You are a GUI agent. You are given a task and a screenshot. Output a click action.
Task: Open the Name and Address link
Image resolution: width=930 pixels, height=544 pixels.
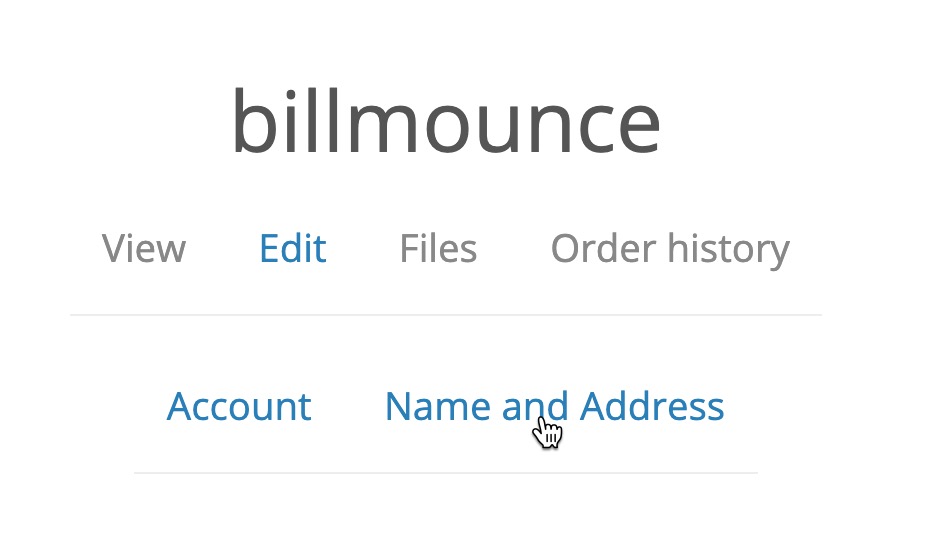554,406
